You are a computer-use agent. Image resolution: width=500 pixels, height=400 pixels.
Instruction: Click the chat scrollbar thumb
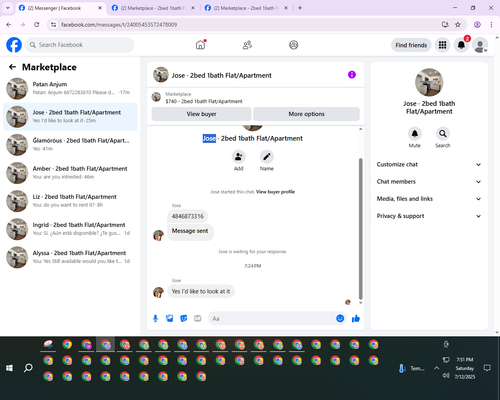(360, 229)
